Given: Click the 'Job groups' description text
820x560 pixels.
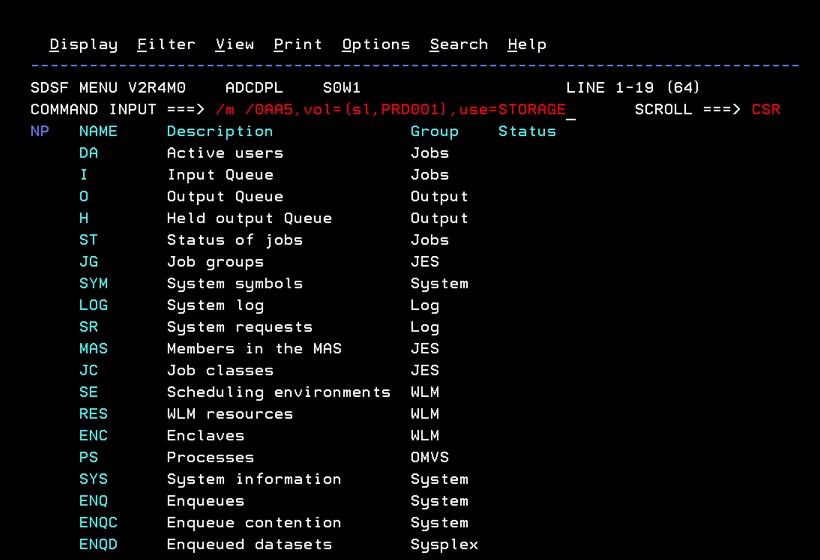Looking at the screenshot, I should [x=215, y=262].
